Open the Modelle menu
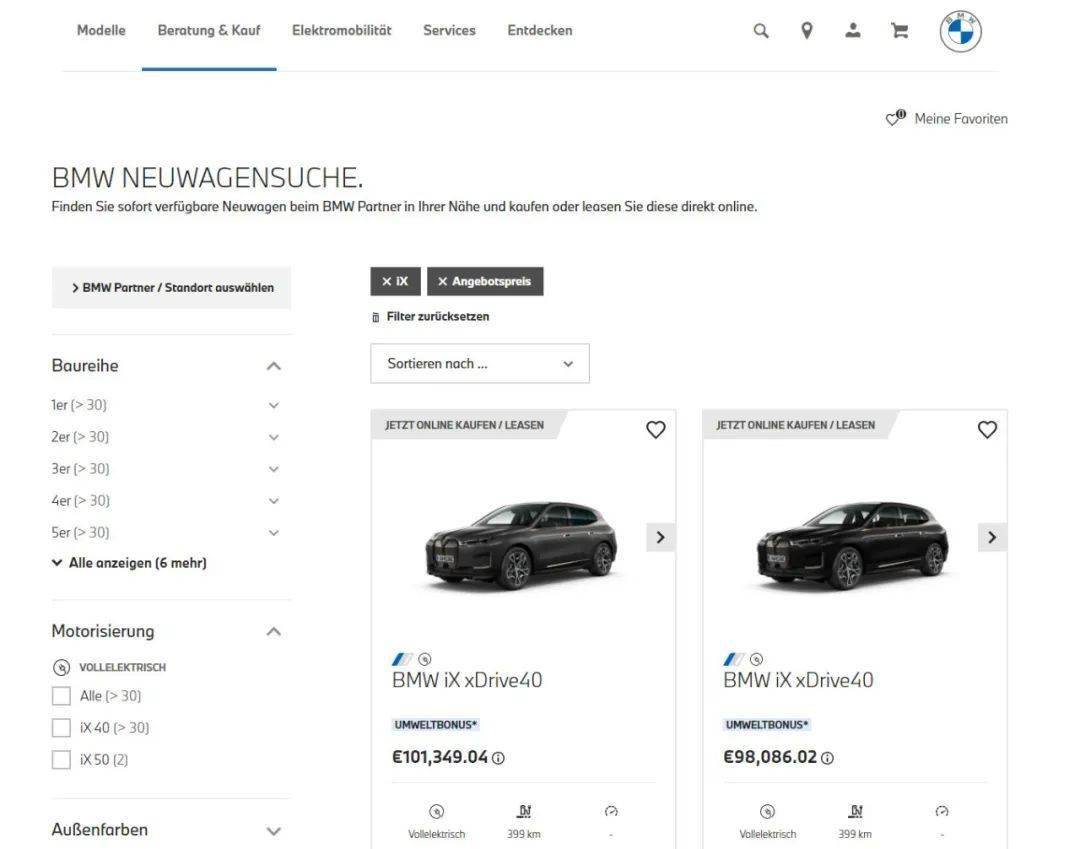1080x849 pixels. click(x=101, y=30)
